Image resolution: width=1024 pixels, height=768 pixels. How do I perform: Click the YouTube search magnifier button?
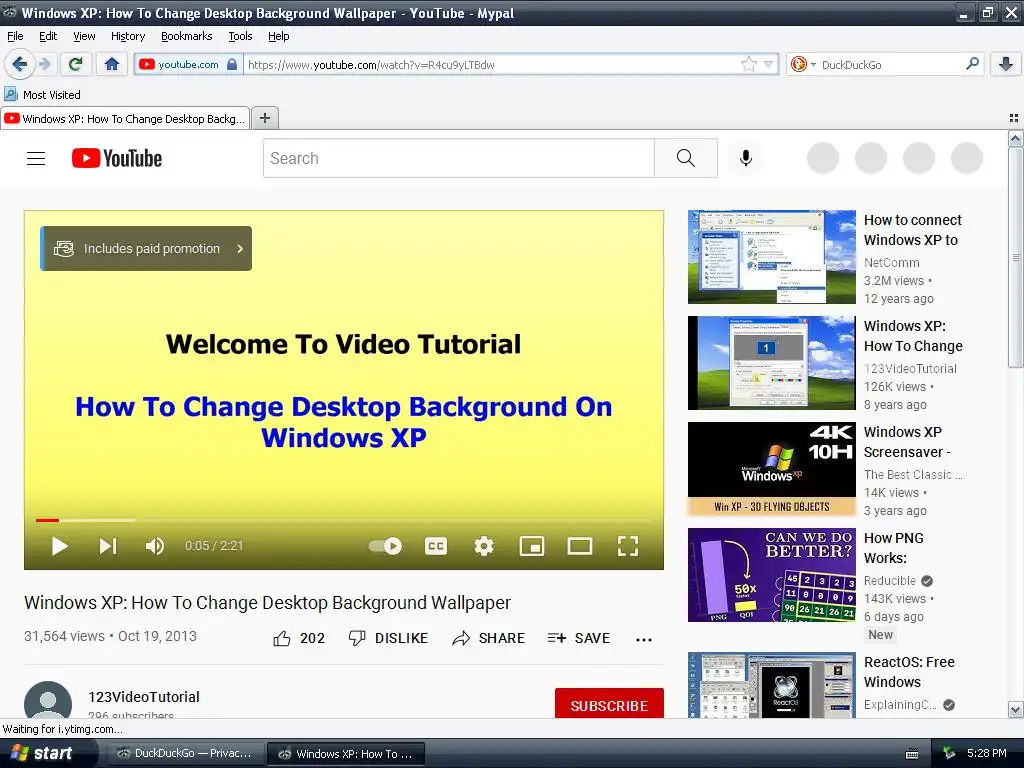pos(686,159)
